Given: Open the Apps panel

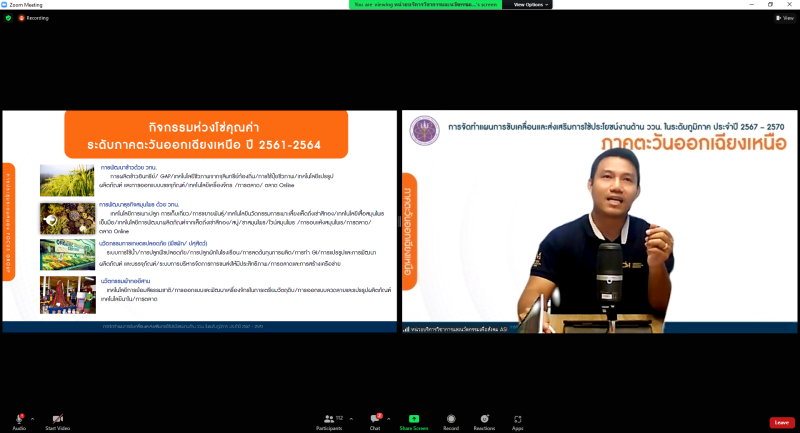Looking at the screenshot, I should [517, 420].
